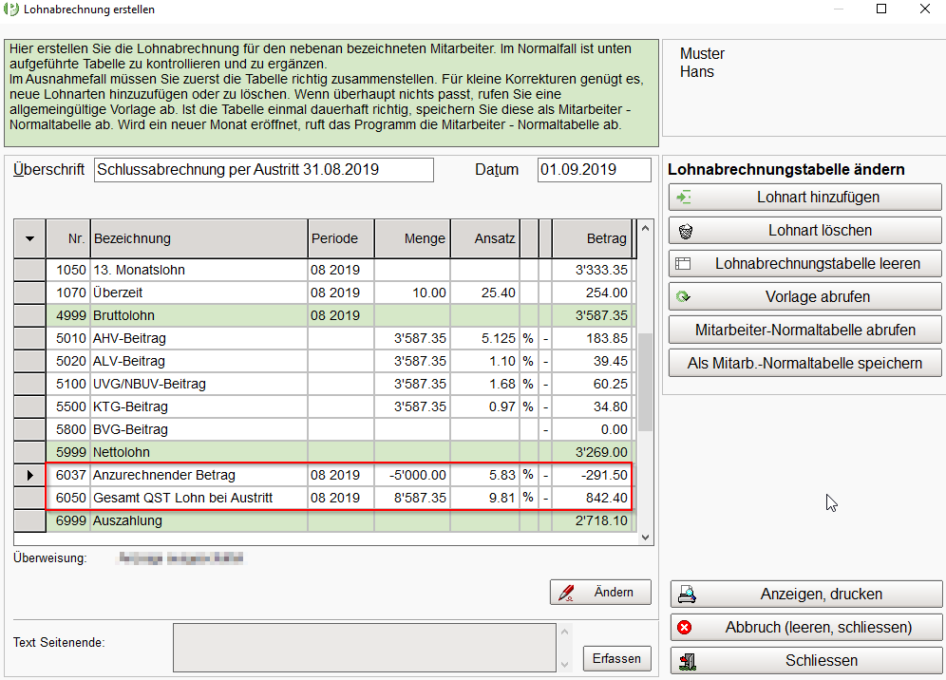Click the Nr. column header
This screenshot has width=946, height=680.
coord(68,238)
